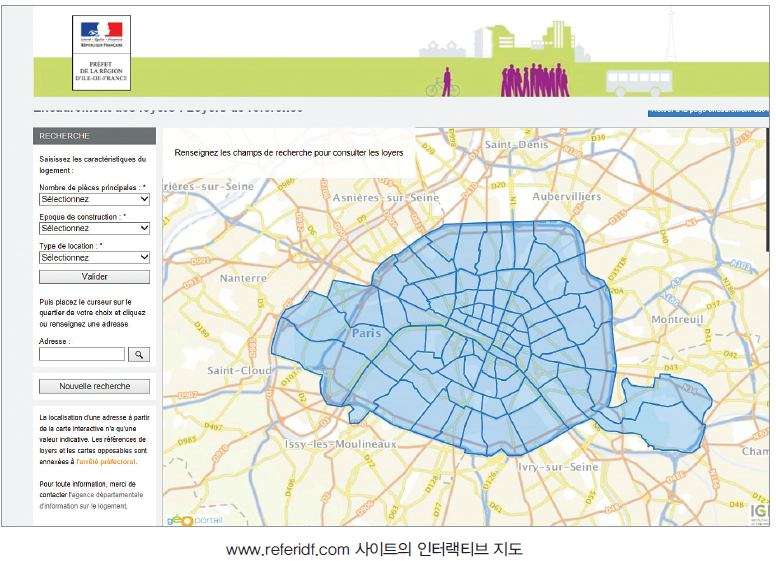Open the Nombre de pièces principales dropdown
Viewport: 776px width, 561px height.
coord(94,199)
